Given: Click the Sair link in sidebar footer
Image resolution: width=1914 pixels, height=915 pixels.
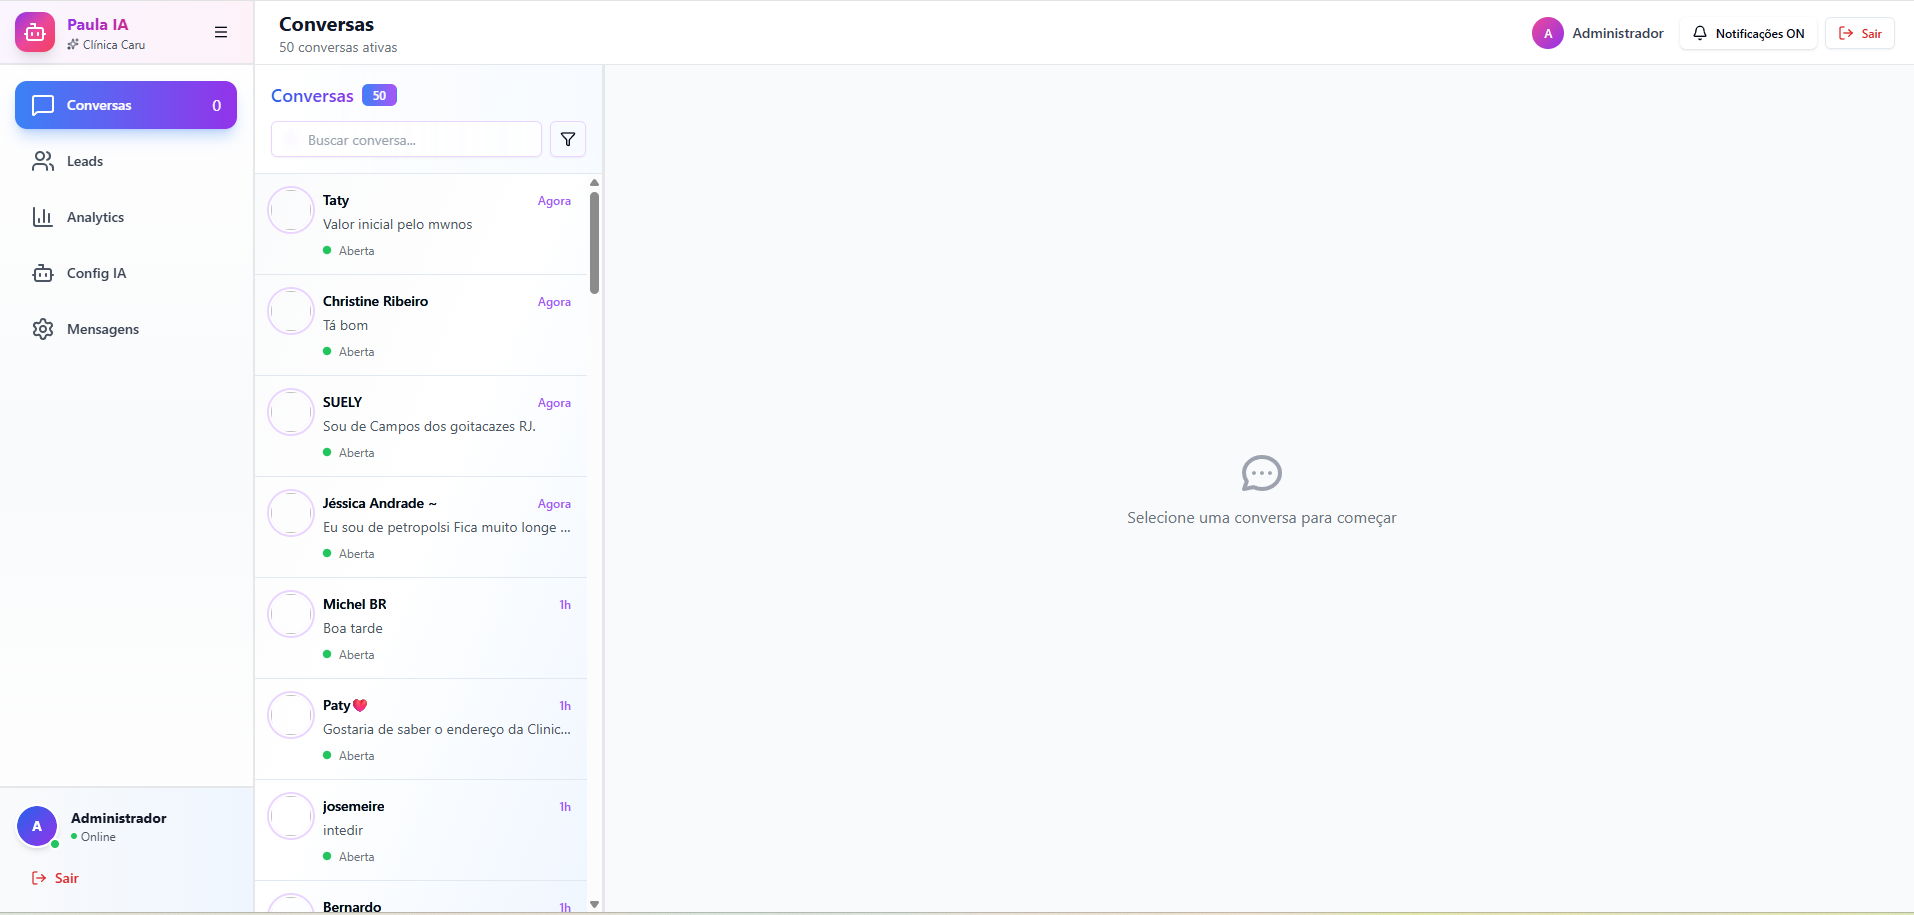Looking at the screenshot, I should 56,878.
